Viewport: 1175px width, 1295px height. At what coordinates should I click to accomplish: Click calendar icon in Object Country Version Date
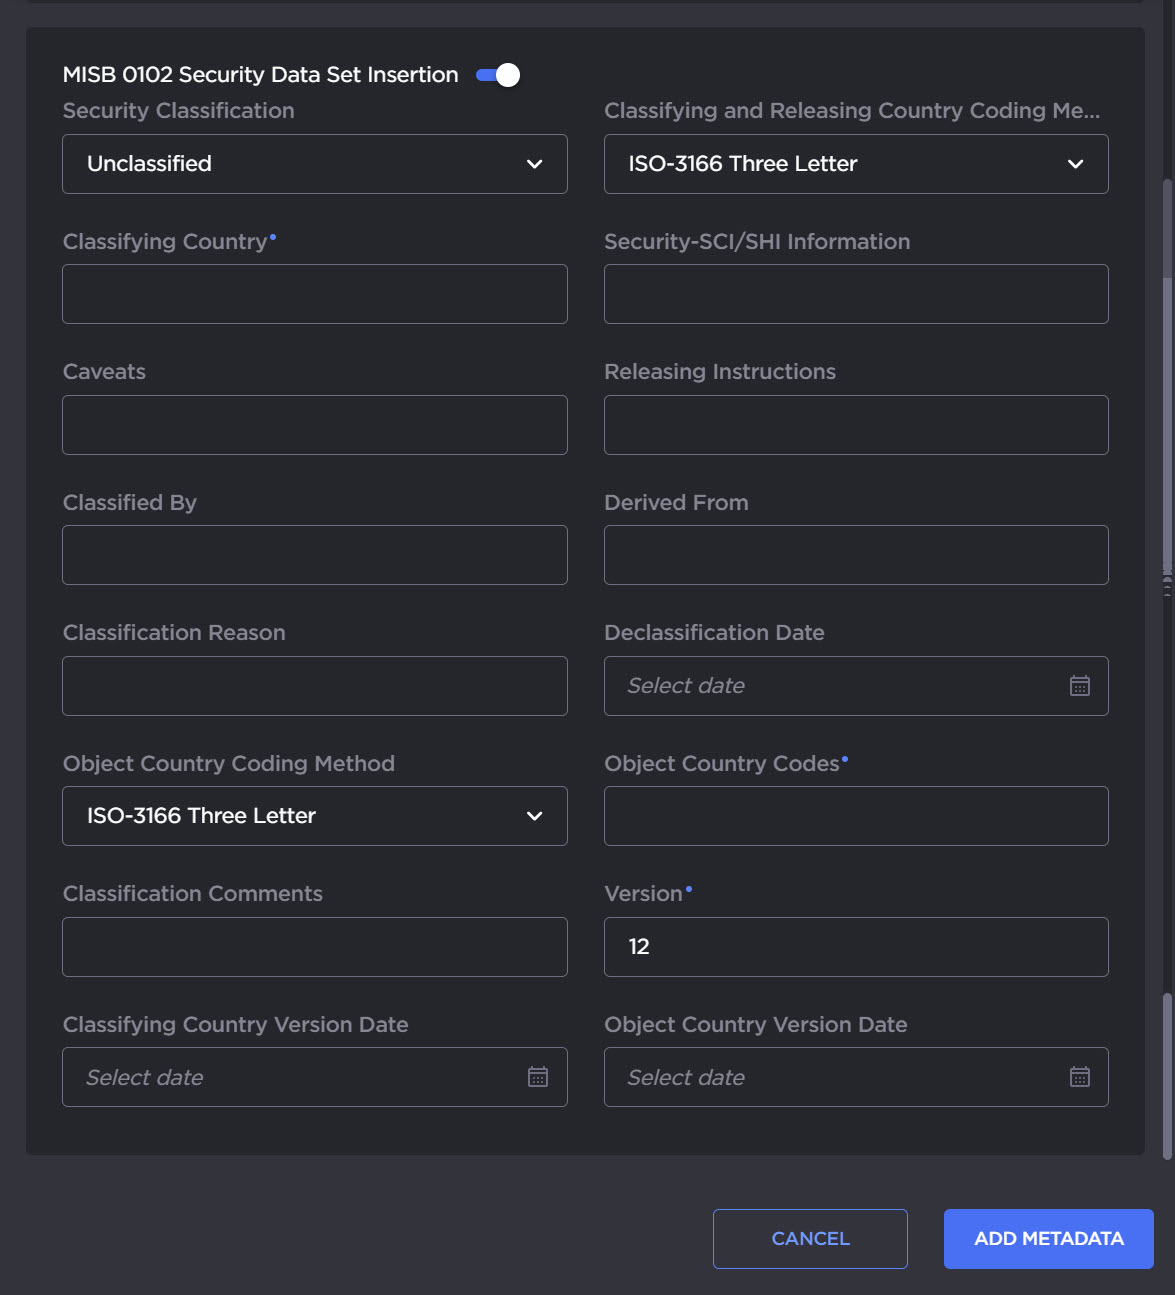1079,1077
